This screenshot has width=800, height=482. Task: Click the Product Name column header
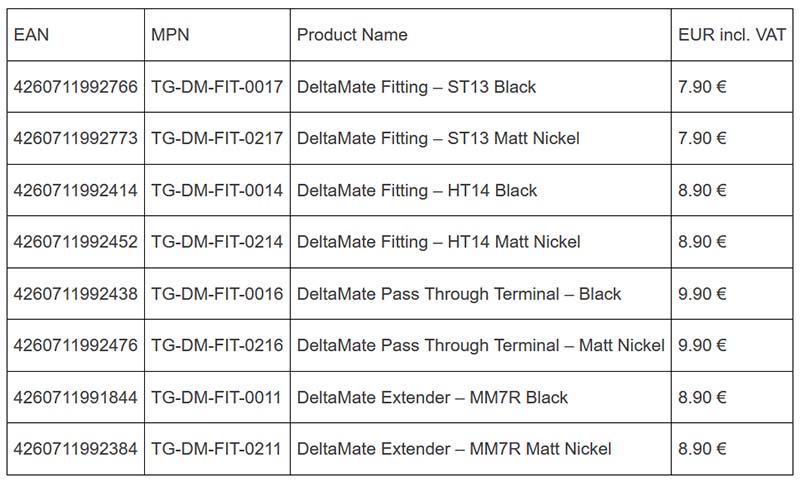tap(352, 35)
